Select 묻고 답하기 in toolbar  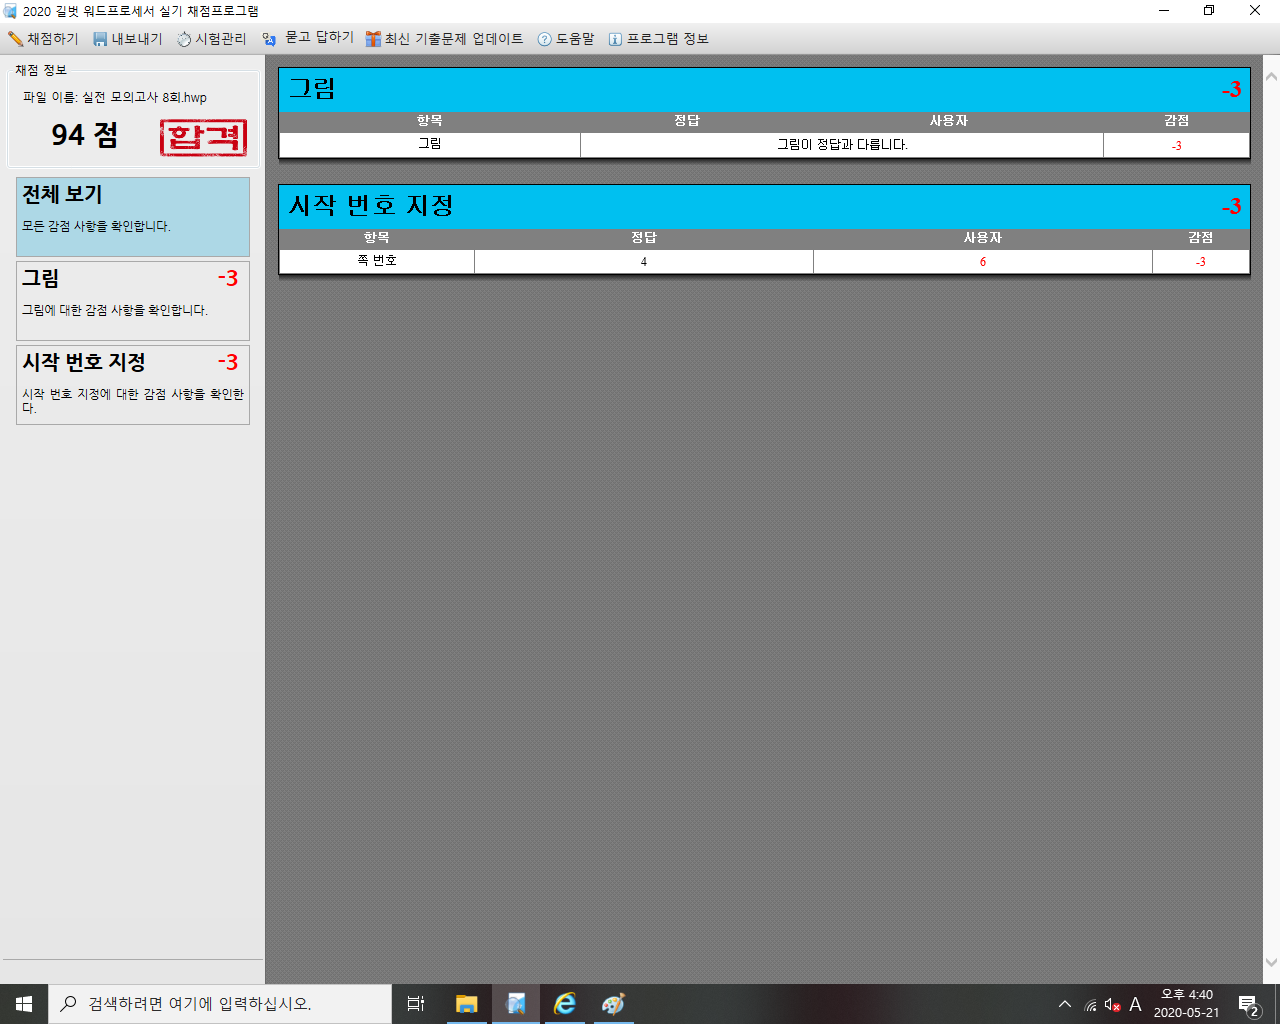308,38
